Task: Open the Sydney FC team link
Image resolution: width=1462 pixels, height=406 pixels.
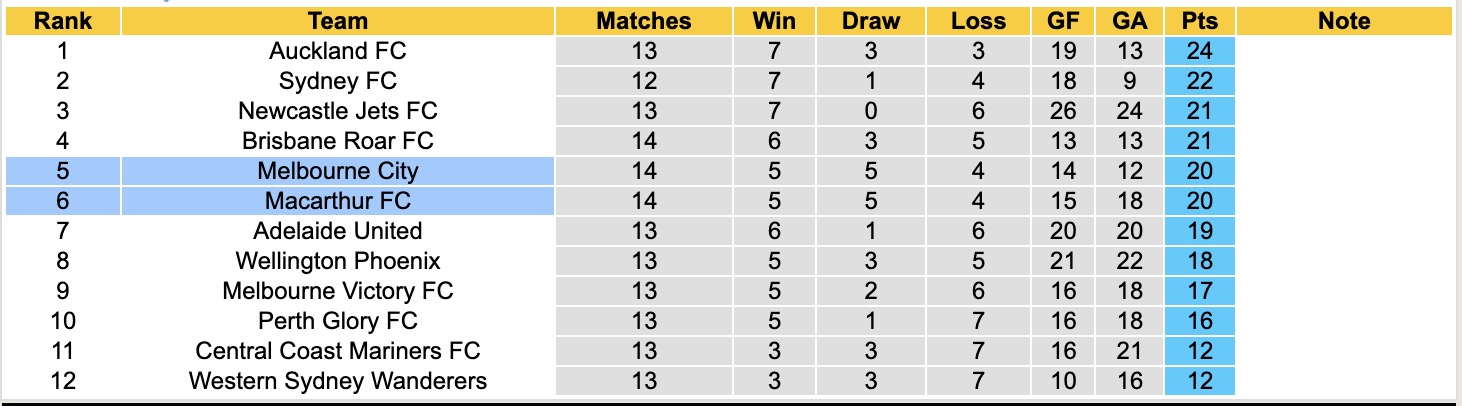Action: 338,81
